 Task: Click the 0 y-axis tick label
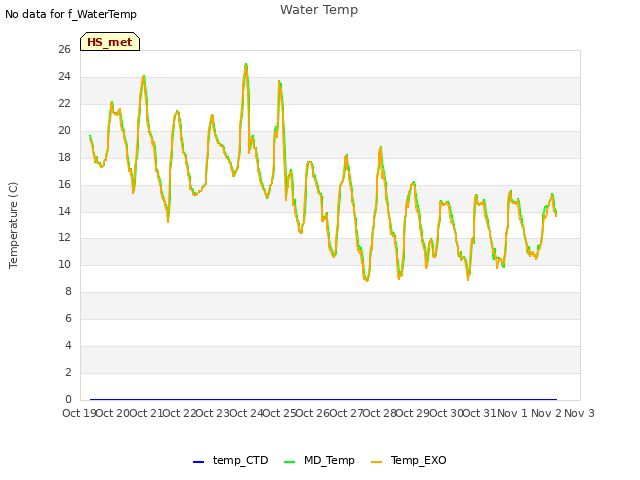pos(68,399)
